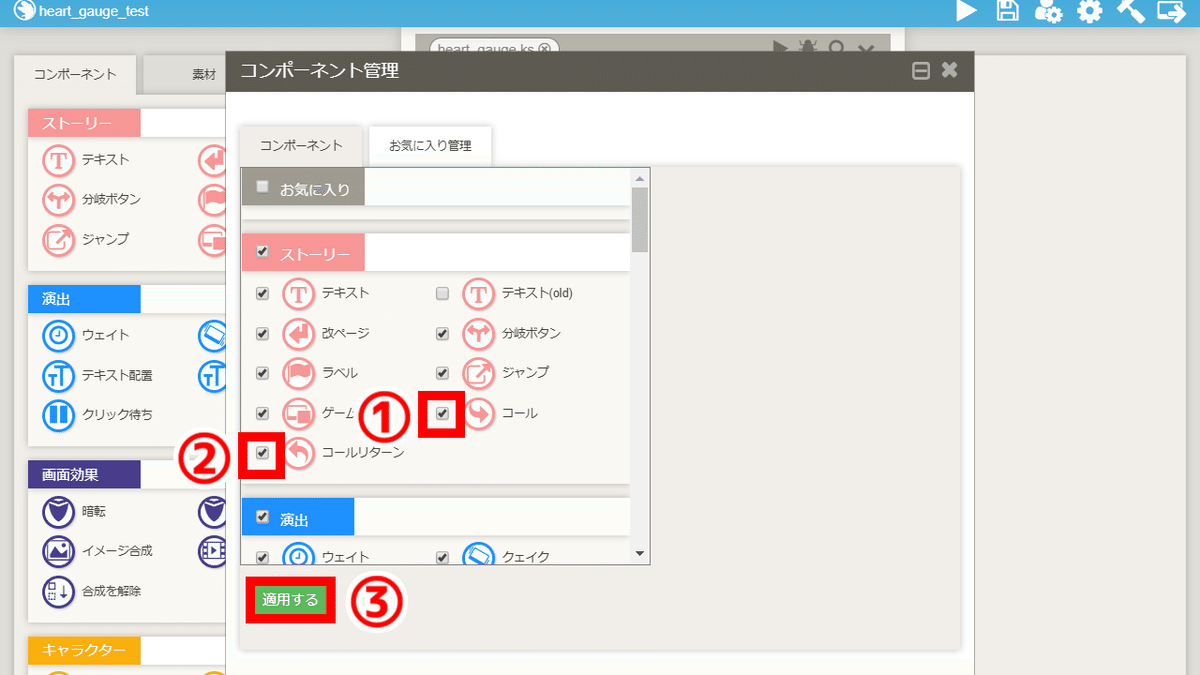The width and height of the screenshot is (1200, 675).
Task: Save the project with the floppy disk icon
Action: (x=1008, y=12)
